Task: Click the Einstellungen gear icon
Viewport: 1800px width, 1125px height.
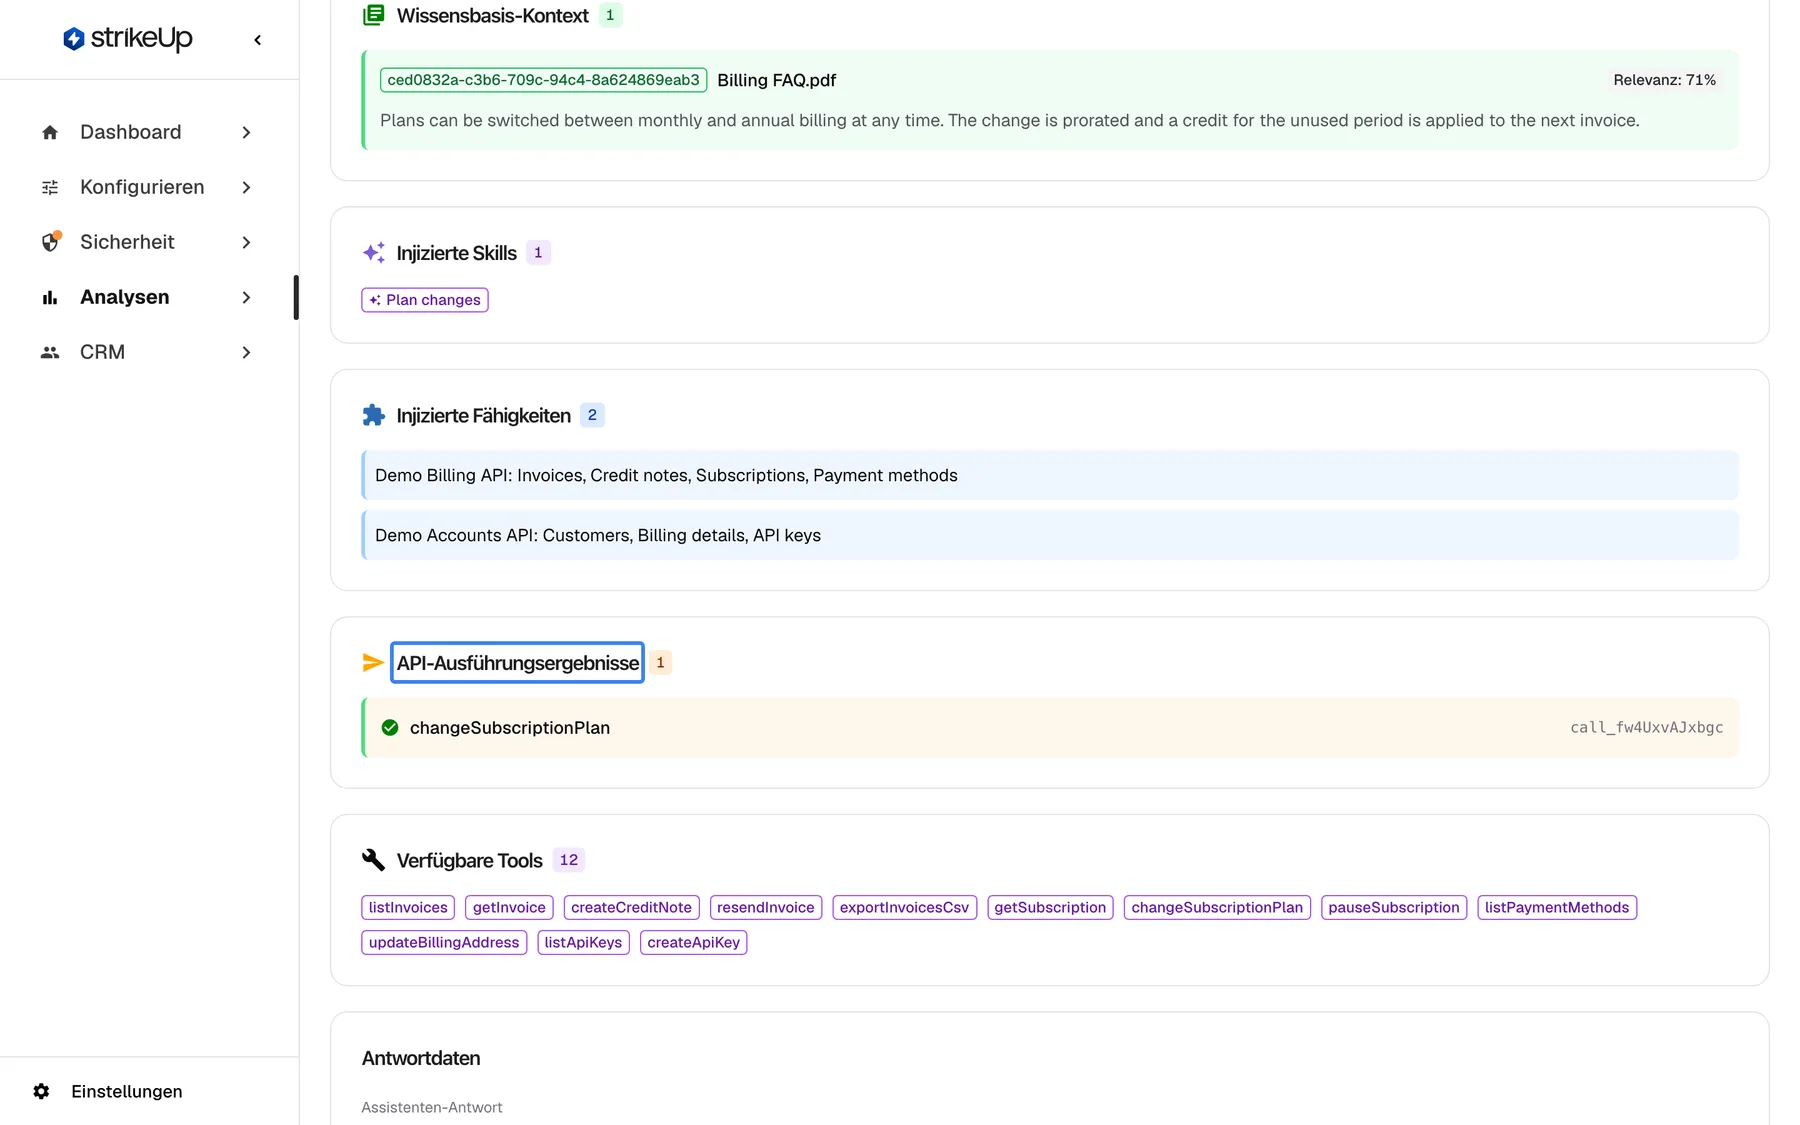Action: click(x=41, y=1091)
